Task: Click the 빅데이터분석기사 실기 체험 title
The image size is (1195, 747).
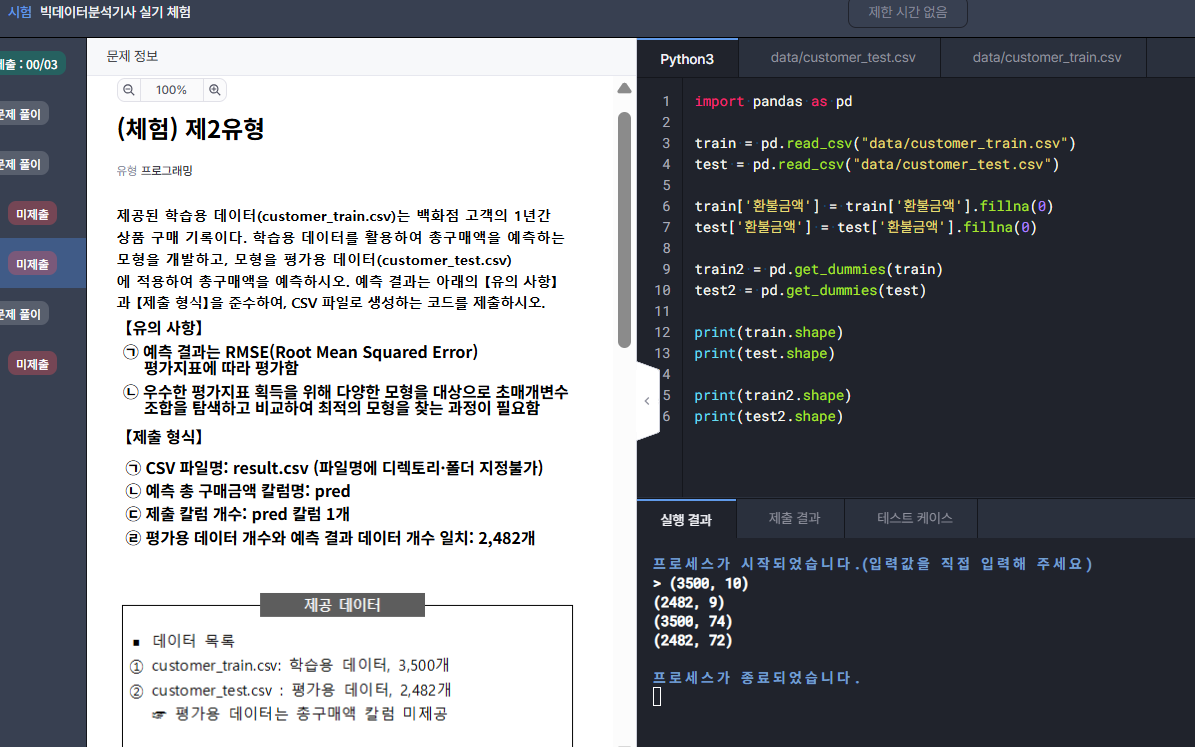Action: (115, 12)
